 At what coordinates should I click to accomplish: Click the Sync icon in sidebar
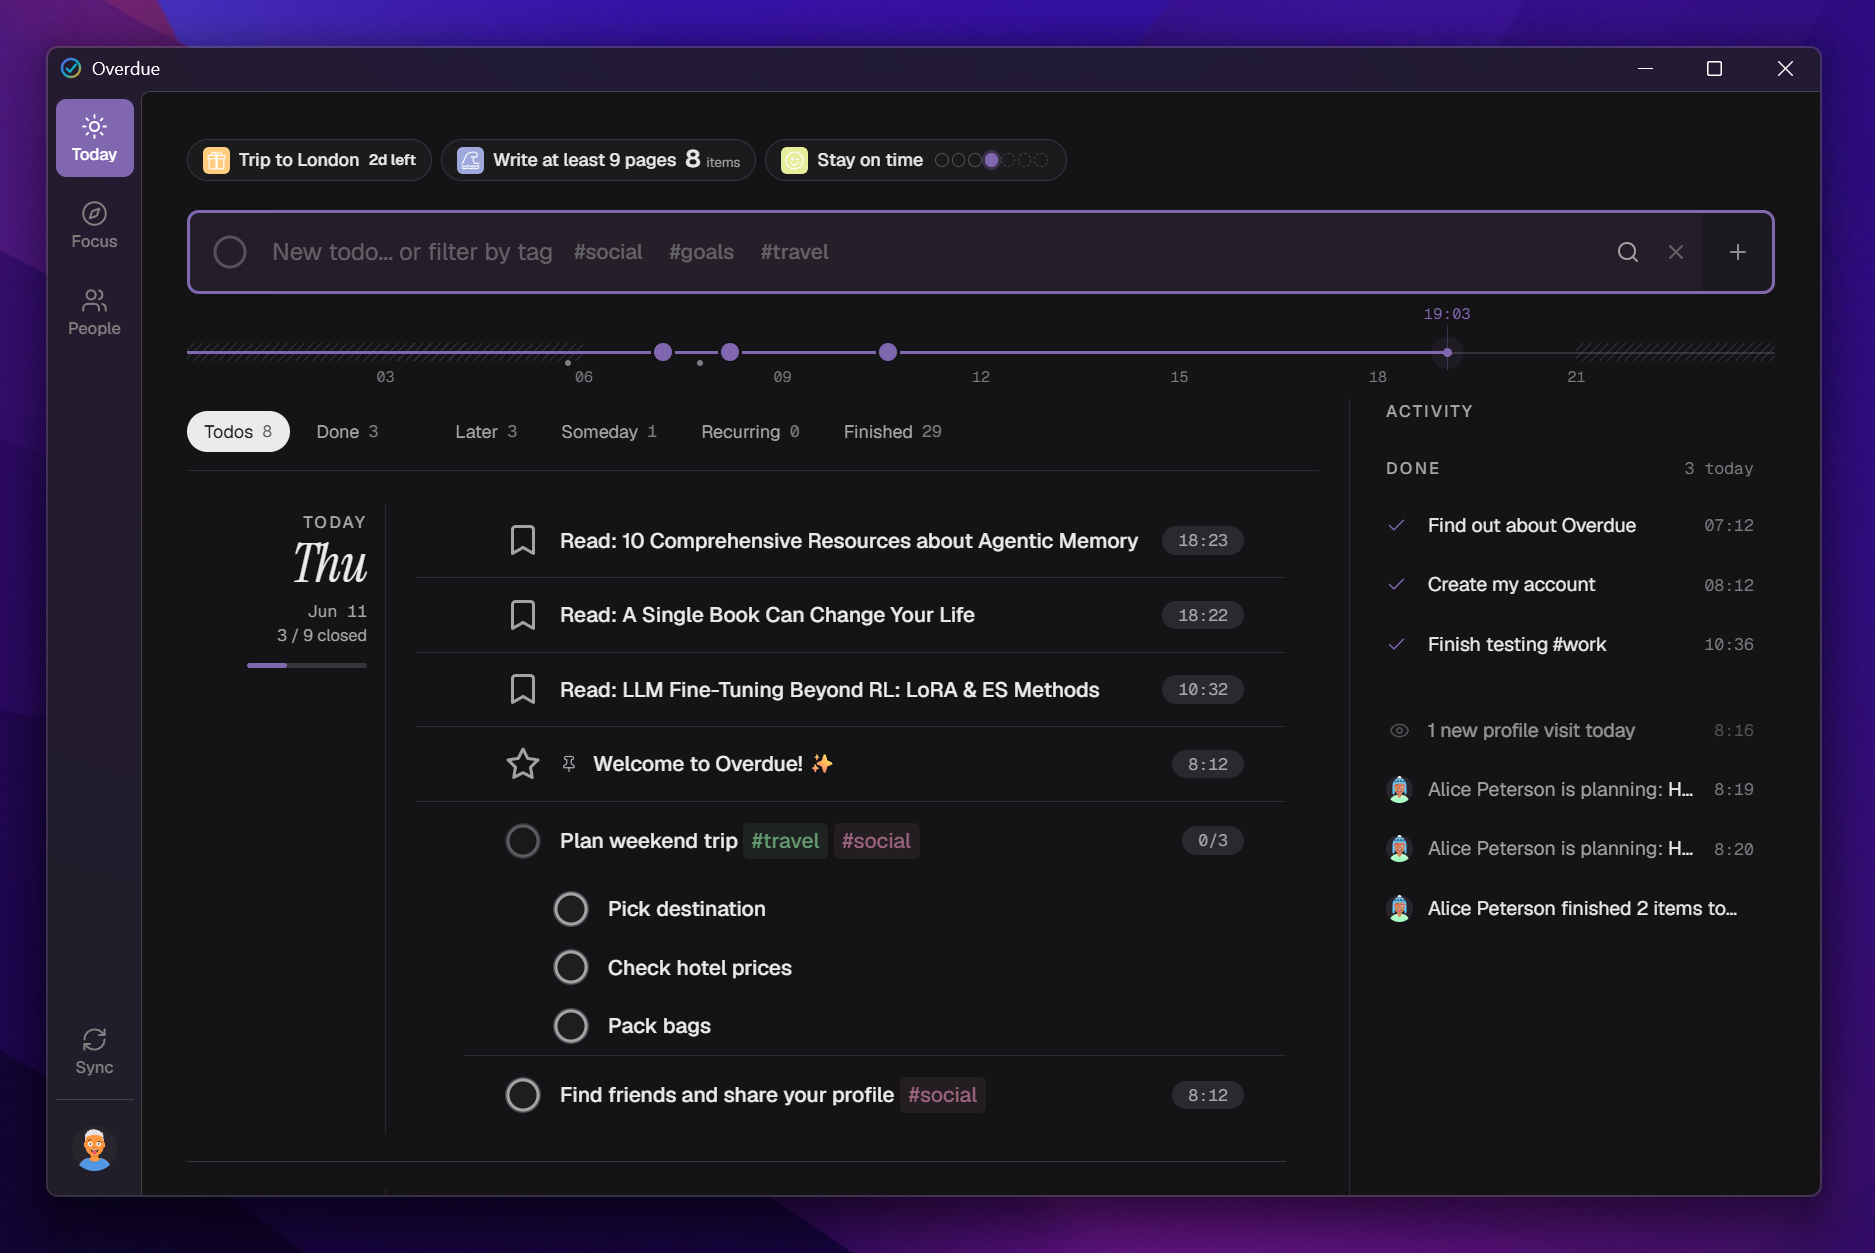(x=94, y=1040)
